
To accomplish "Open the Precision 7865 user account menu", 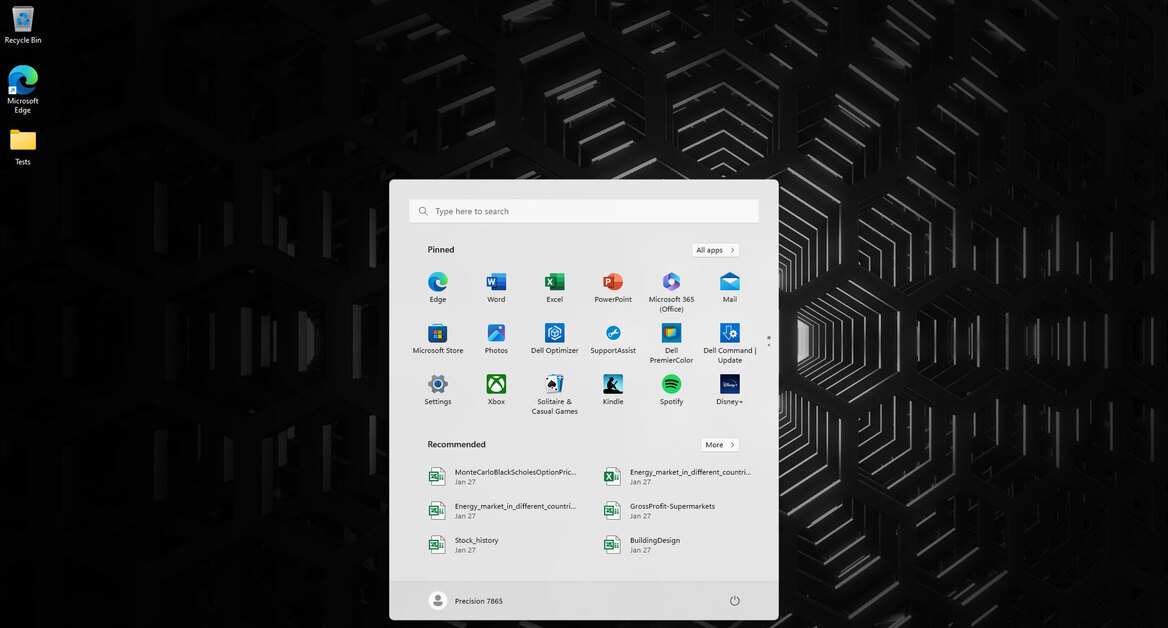I will tap(466, 601).
